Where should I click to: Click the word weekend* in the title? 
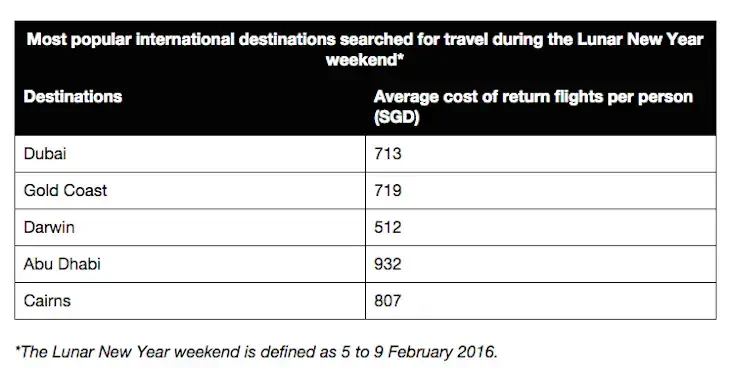point(365,60)
